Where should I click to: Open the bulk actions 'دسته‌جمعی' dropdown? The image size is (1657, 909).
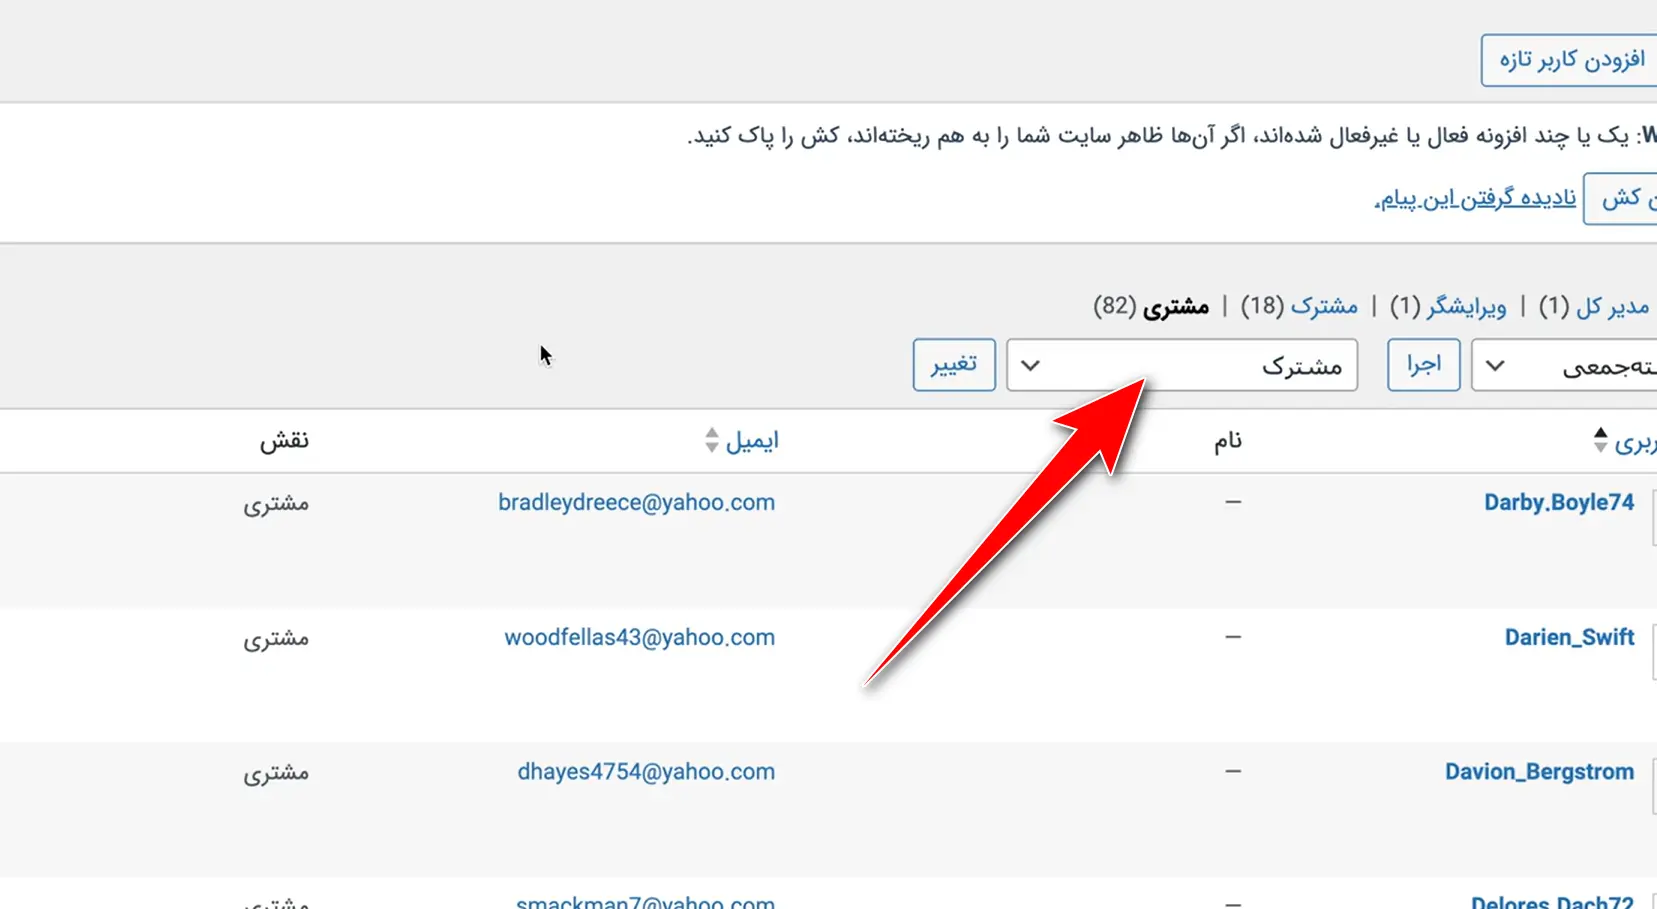pos(1565,366)
